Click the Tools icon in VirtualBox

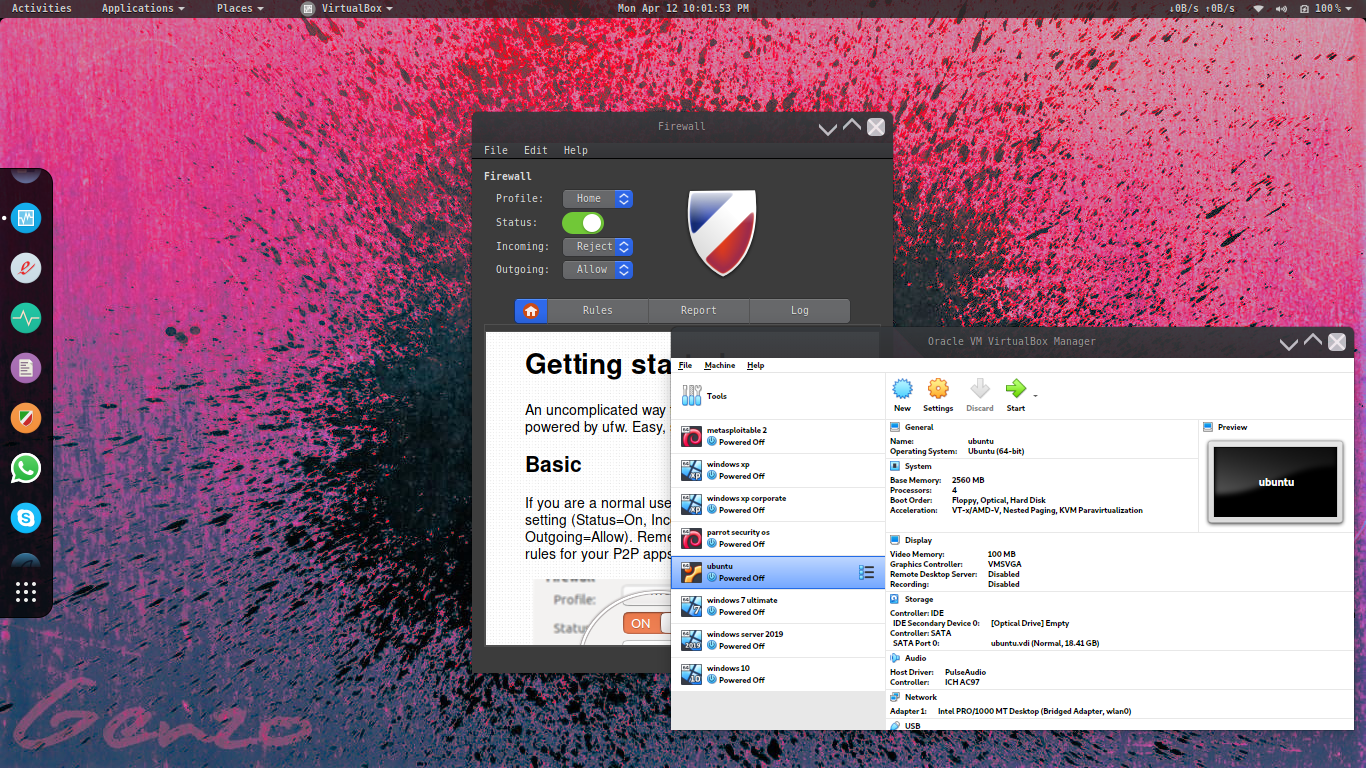(x=692, y=396)
